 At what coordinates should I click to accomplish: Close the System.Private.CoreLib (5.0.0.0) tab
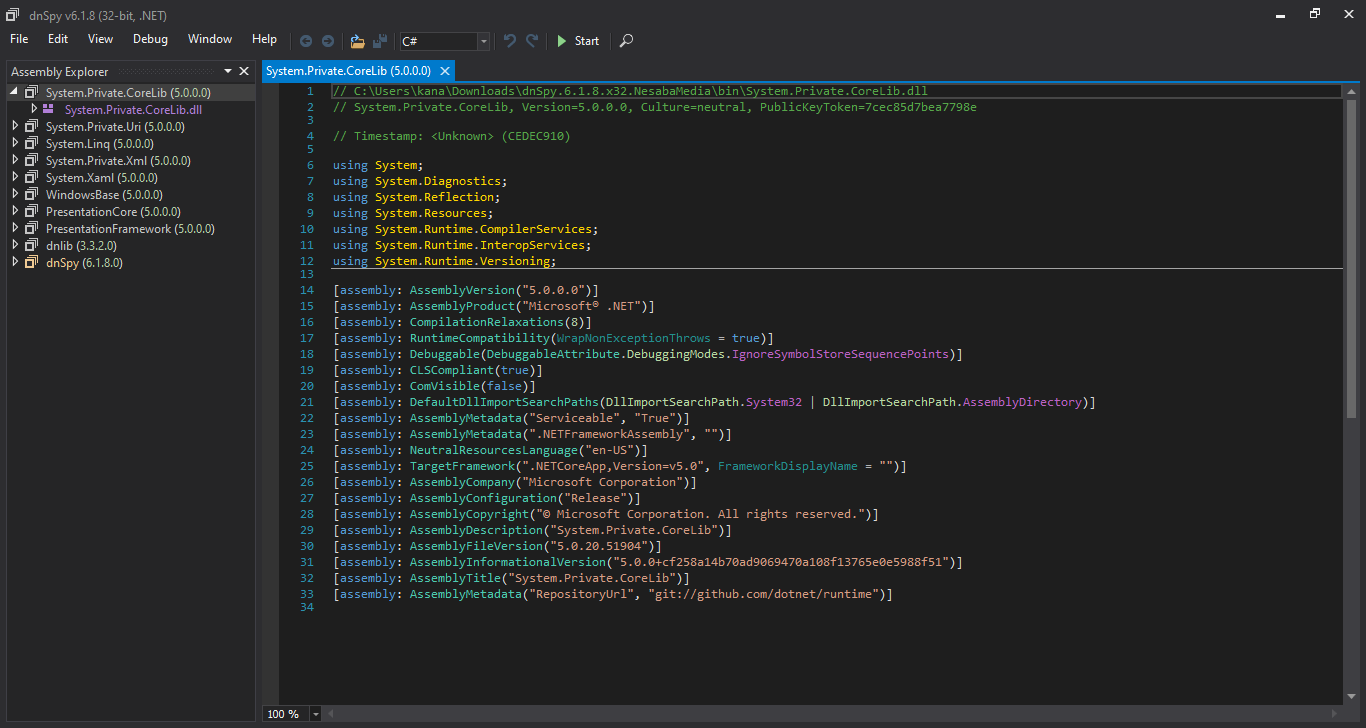coord(445,71)
